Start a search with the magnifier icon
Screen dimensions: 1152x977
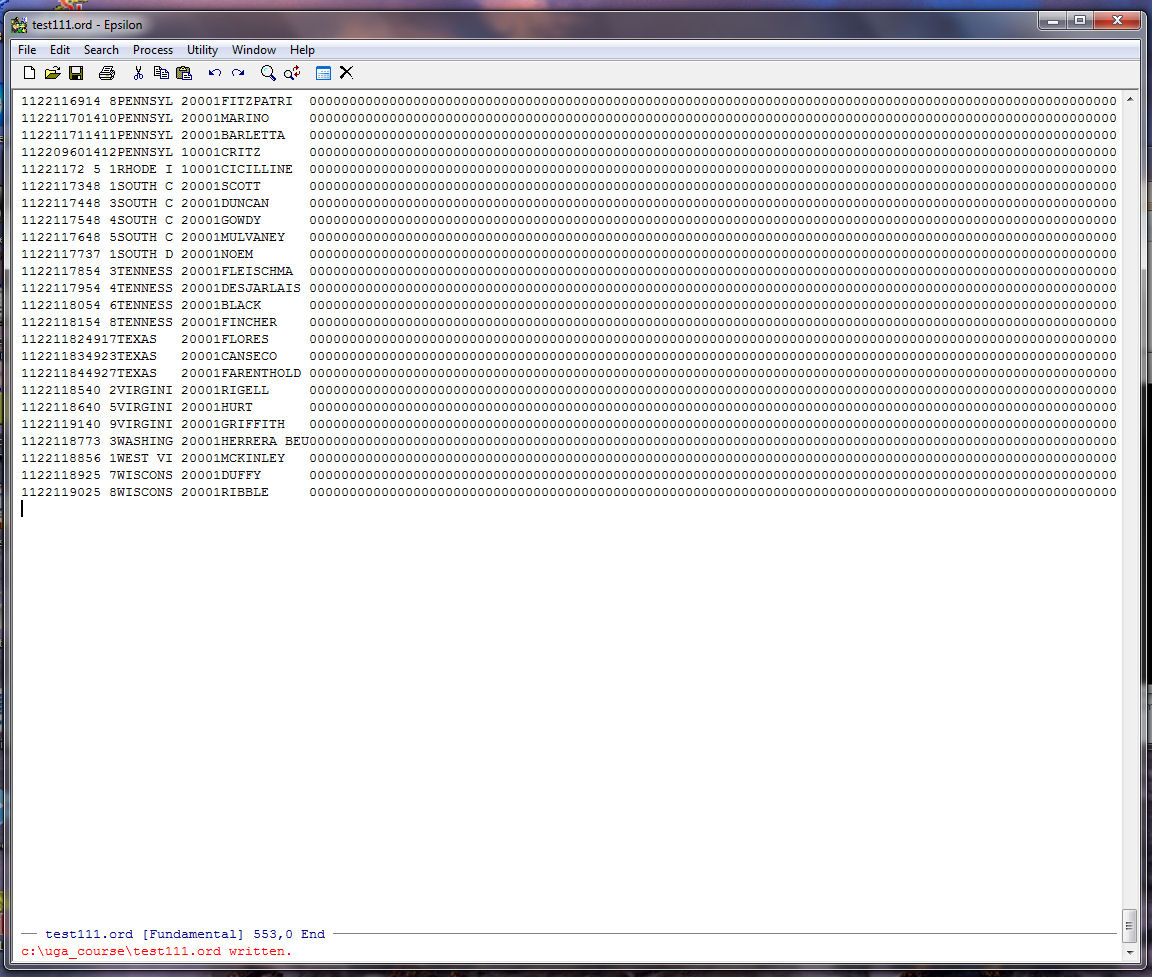point(268,73)
